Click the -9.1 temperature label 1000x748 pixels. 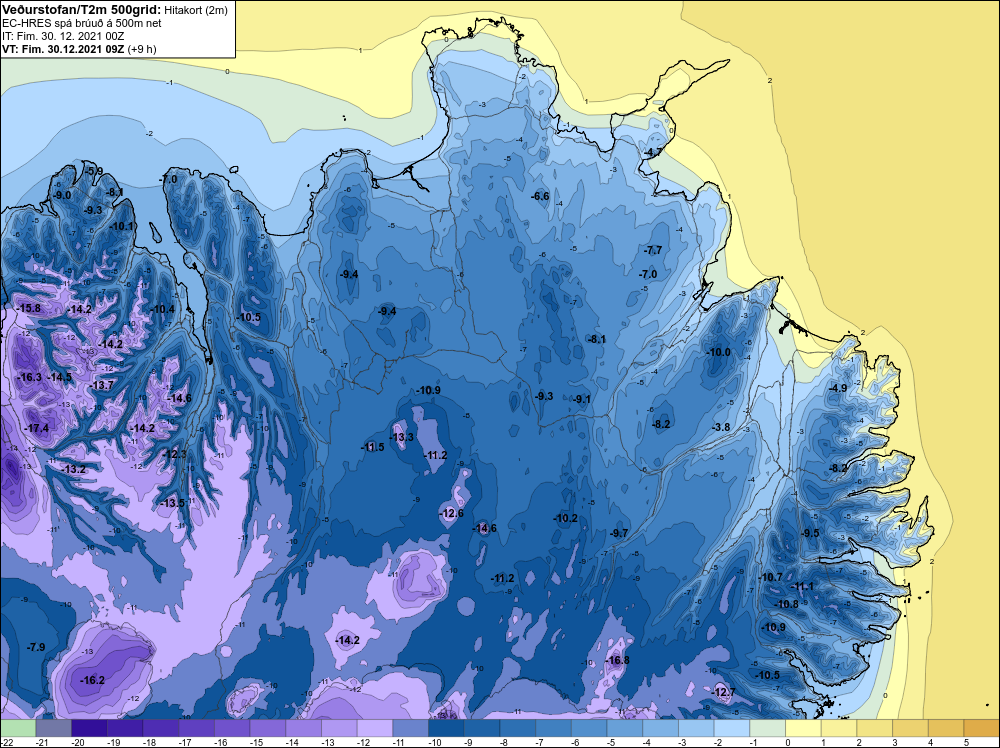tap(582, 399)
